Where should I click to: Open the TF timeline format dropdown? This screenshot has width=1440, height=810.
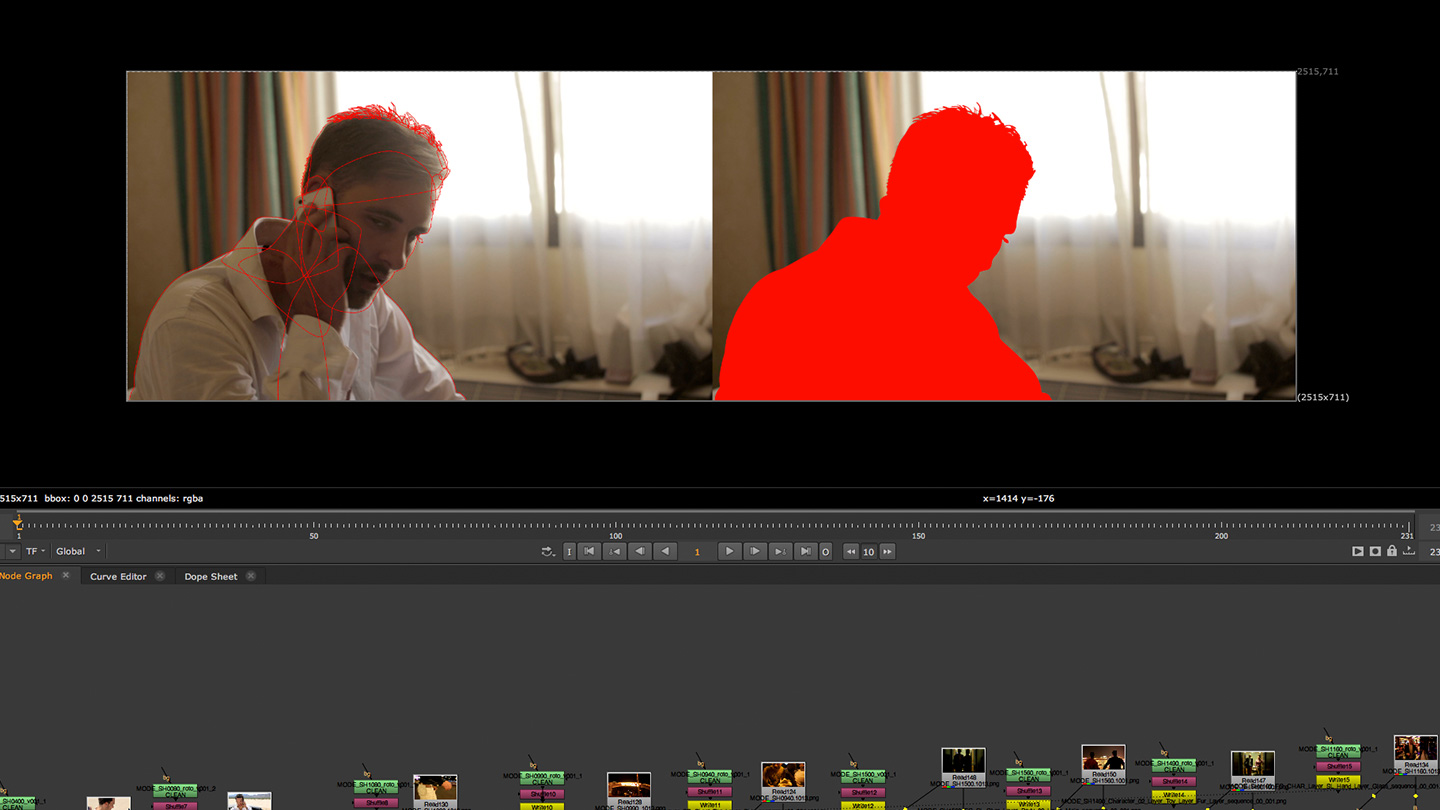tap(35, 551)
